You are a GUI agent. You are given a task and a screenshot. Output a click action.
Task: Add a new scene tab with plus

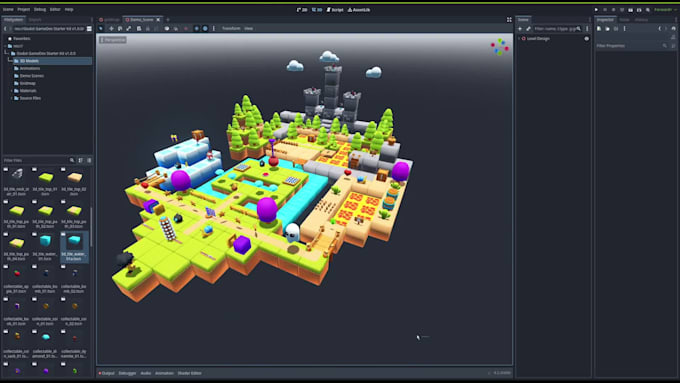pos(168,20)
